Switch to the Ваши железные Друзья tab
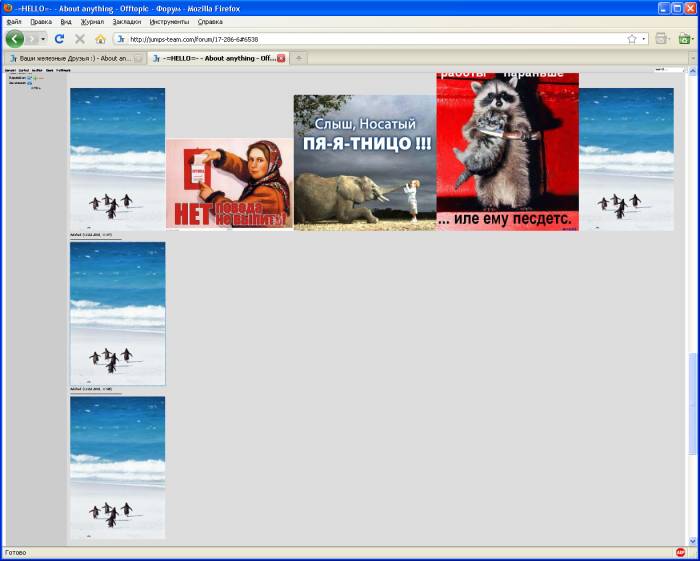This screenshot has width=700, height=561. [75, 58]
